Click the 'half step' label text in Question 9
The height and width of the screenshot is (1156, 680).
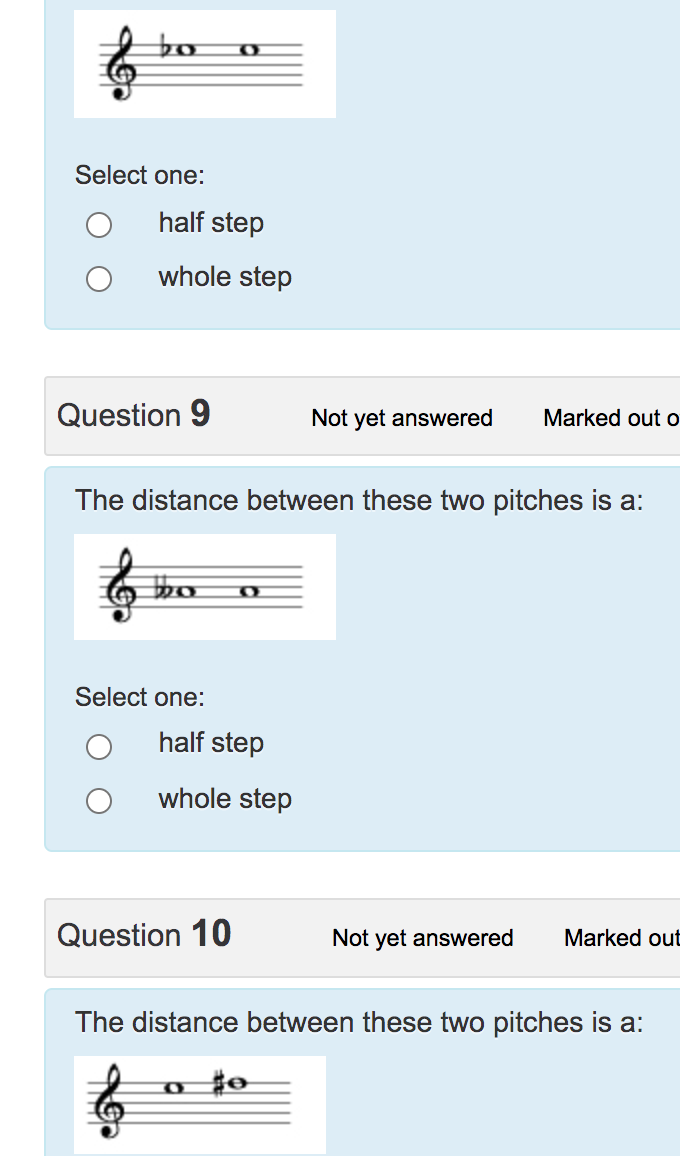(x=210, y=744)
